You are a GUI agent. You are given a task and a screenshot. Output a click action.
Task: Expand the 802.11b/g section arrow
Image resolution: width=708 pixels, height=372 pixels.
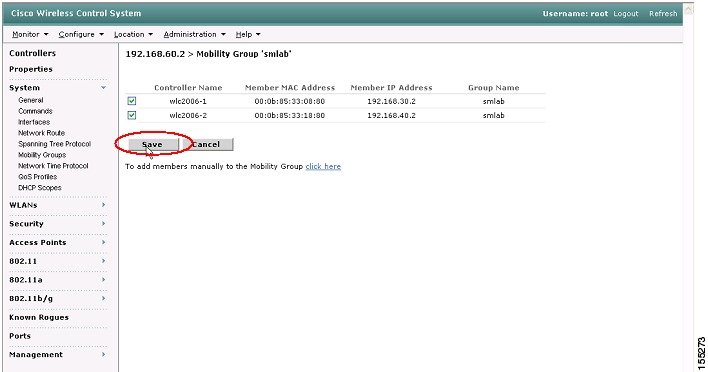(x=103, y=298)
